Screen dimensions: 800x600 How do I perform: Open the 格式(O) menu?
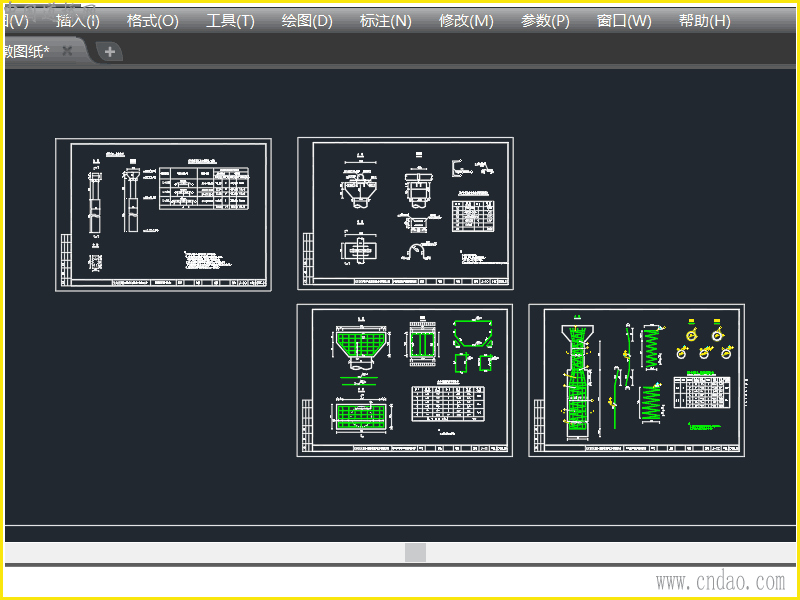coord(153,21)
